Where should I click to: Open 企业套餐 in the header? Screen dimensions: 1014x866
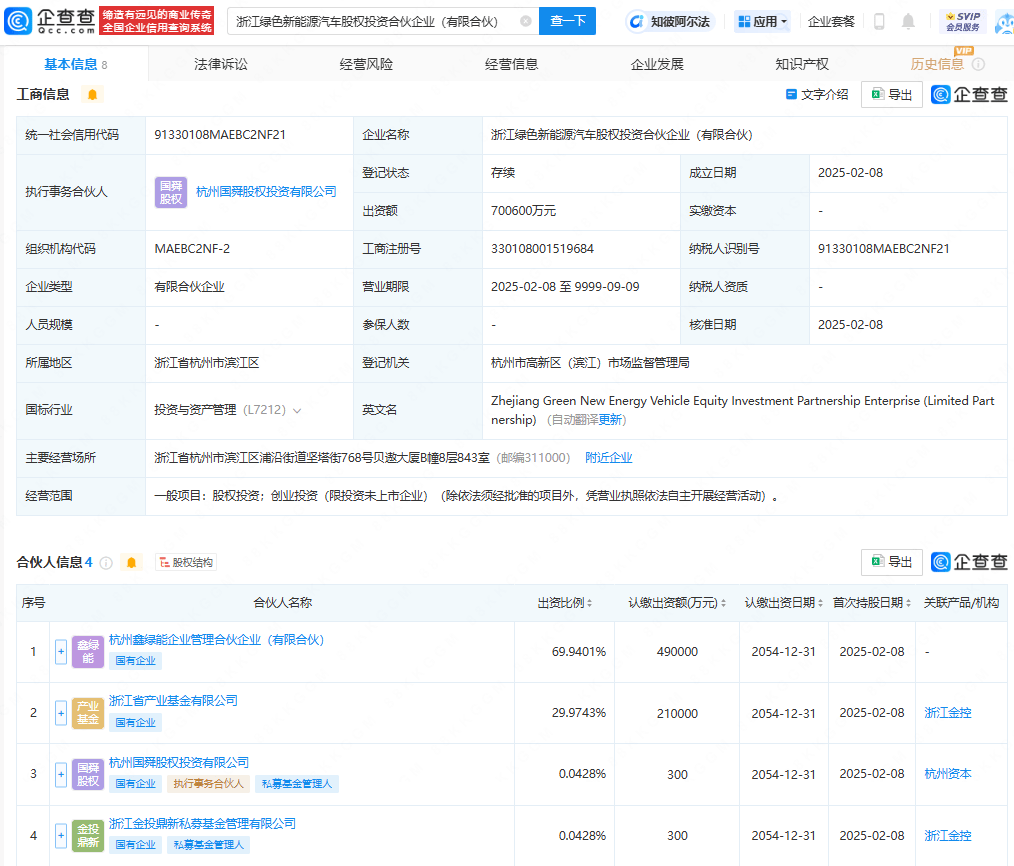coord(831,21)
